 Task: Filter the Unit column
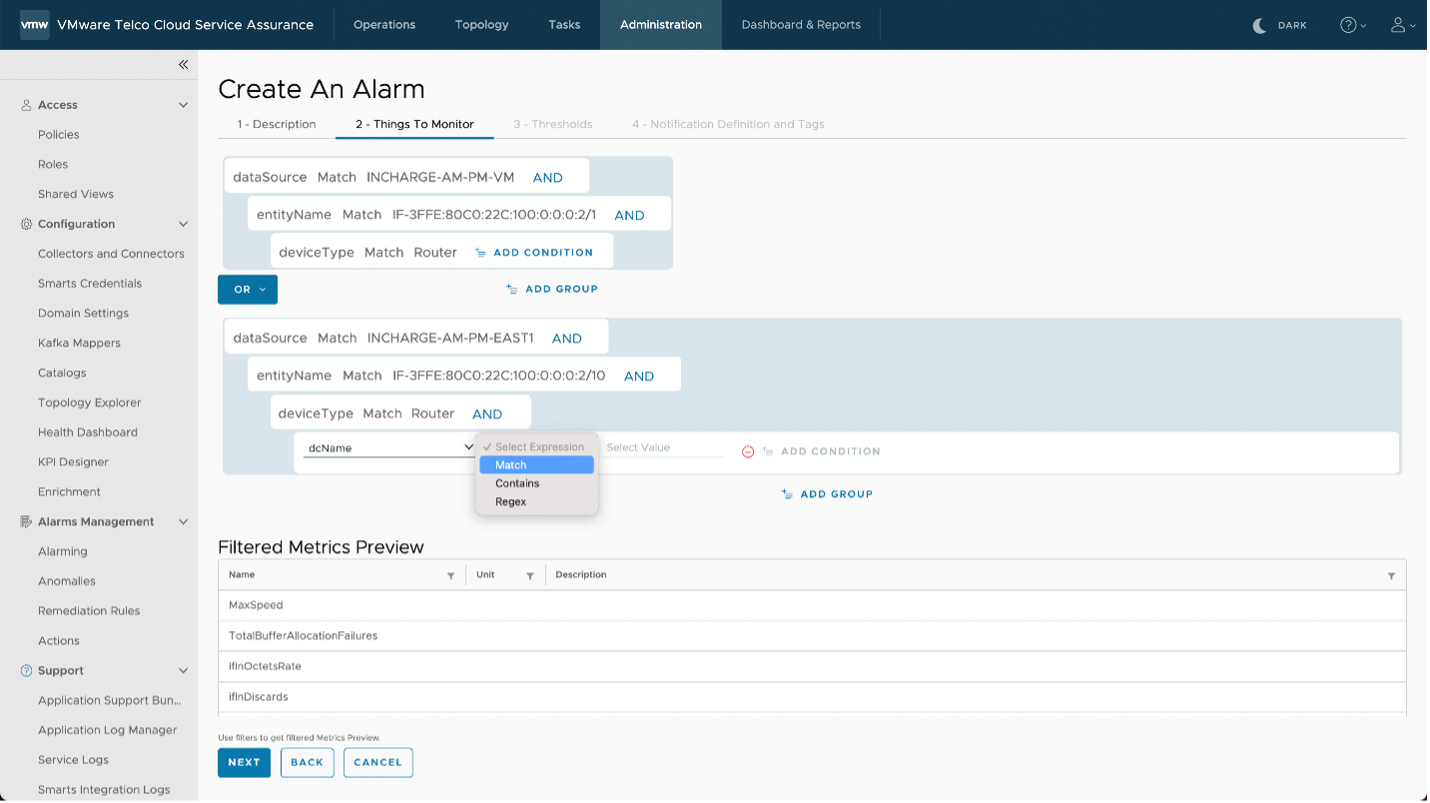click(x=530, y=576)
